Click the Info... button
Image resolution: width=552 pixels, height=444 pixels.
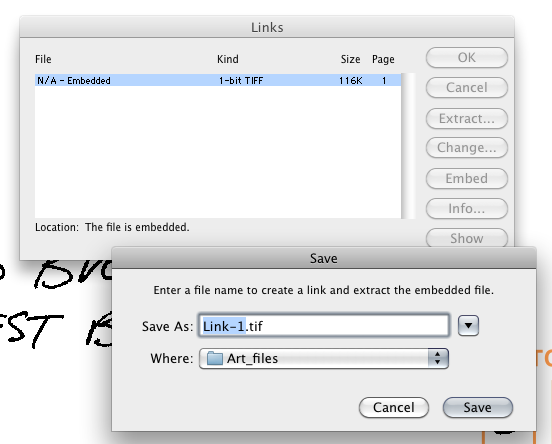467,208
